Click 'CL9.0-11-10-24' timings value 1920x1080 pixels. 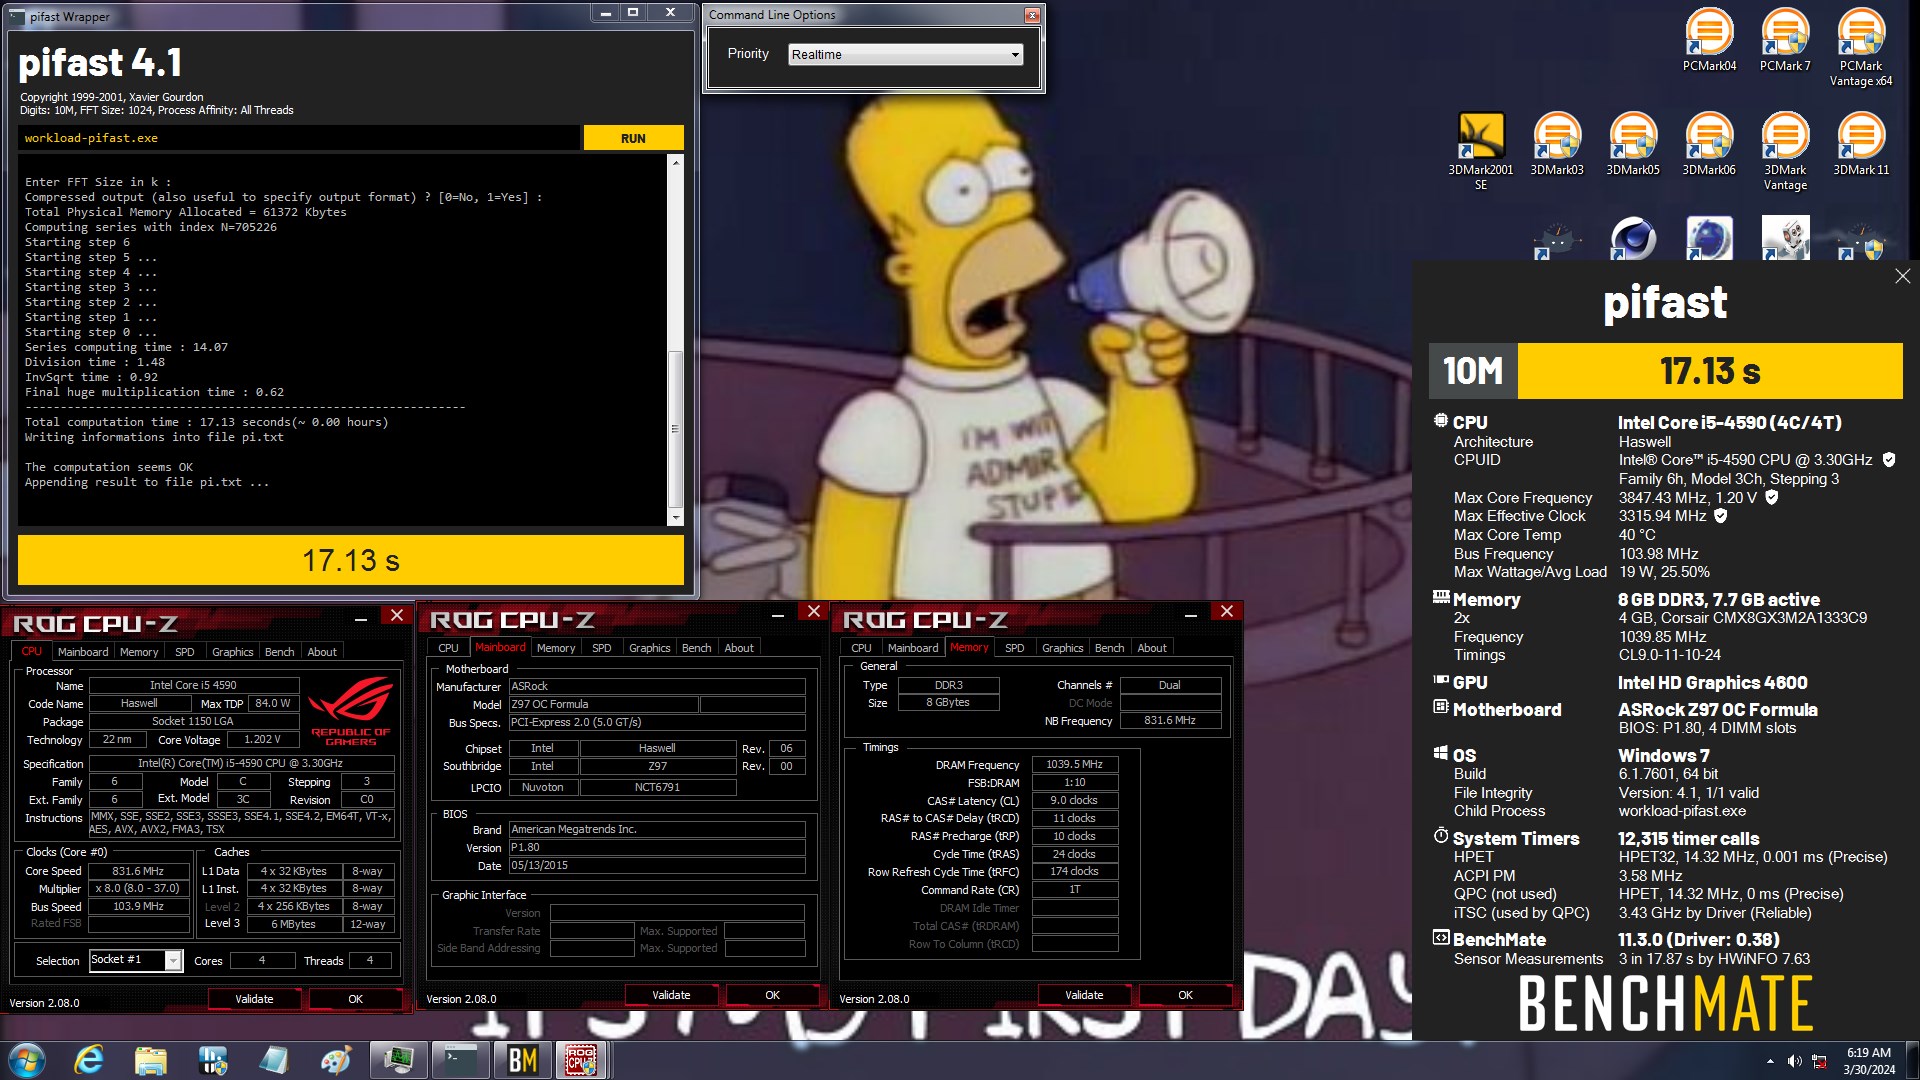pyautogui.click(x=1669, y=655)
